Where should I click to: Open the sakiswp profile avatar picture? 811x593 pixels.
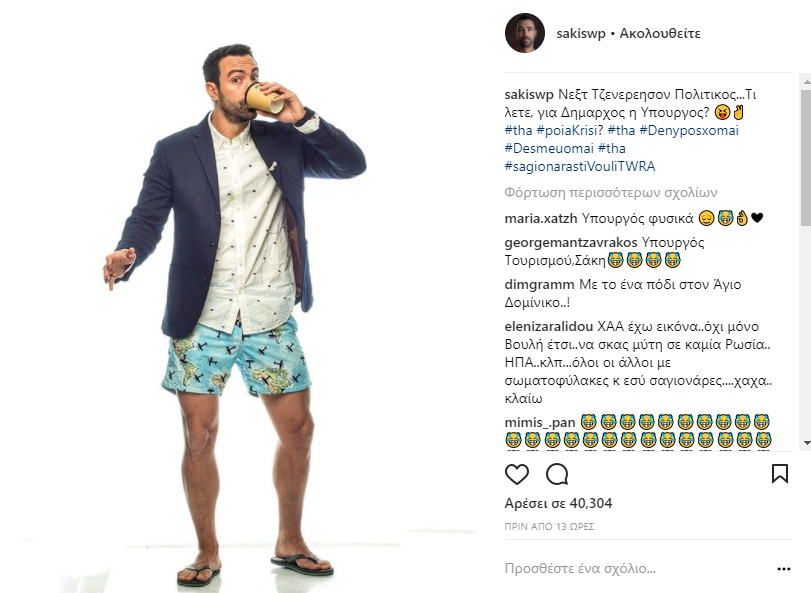(524, 33)
